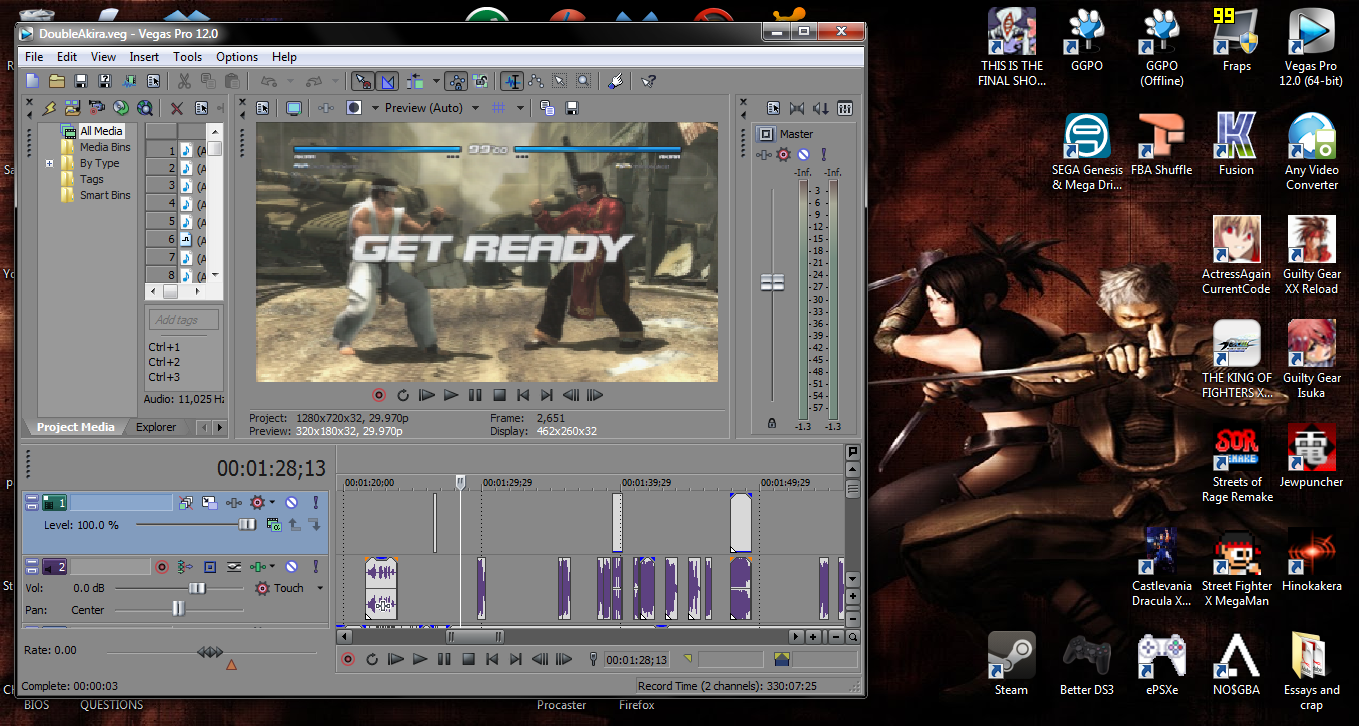1359x726 pixels.
Task: Solo audio track 2
Action: point(316,567)
